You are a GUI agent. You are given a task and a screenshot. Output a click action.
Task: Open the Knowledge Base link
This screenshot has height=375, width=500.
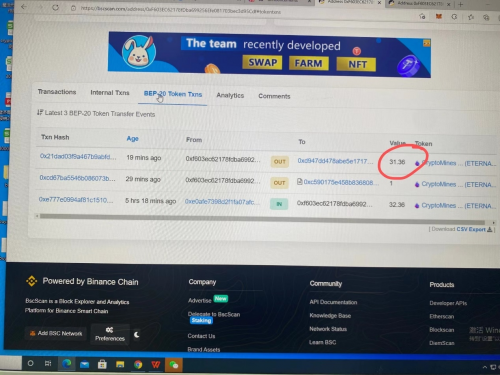(330, 315)
